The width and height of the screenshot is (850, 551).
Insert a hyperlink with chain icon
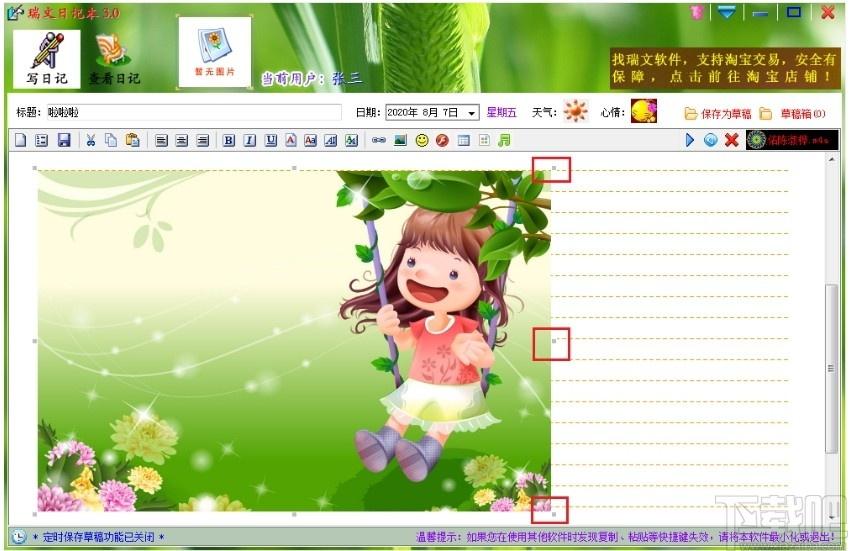(378, 140)
